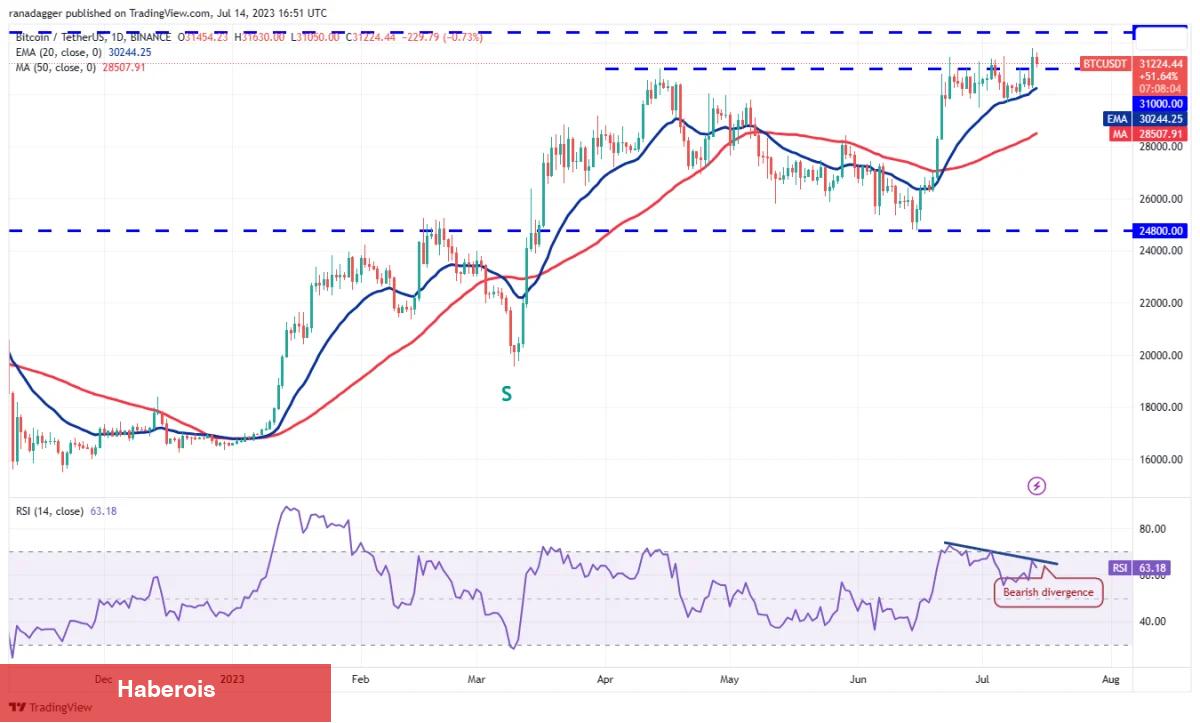Click the blue EMA tag on the price axis

[1118, 118]
